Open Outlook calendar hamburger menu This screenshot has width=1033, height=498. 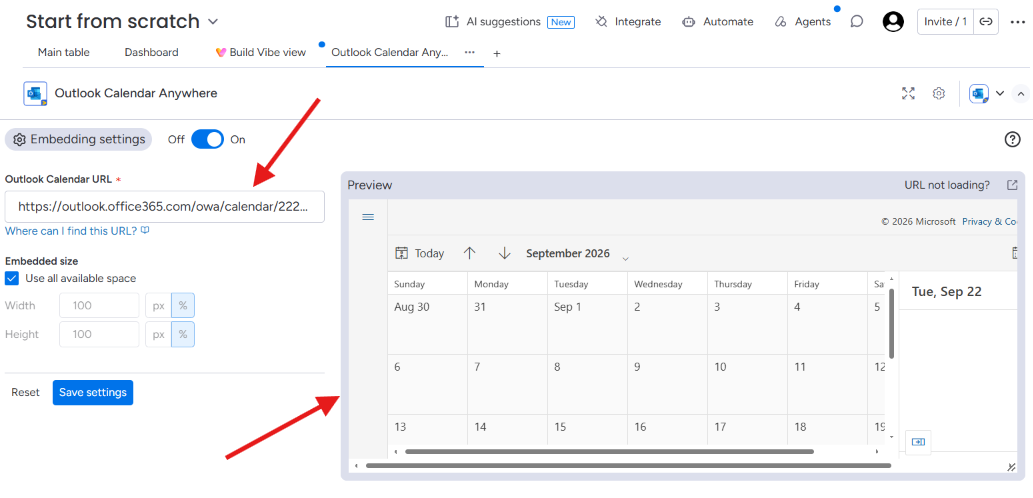(x=368, y=217)
